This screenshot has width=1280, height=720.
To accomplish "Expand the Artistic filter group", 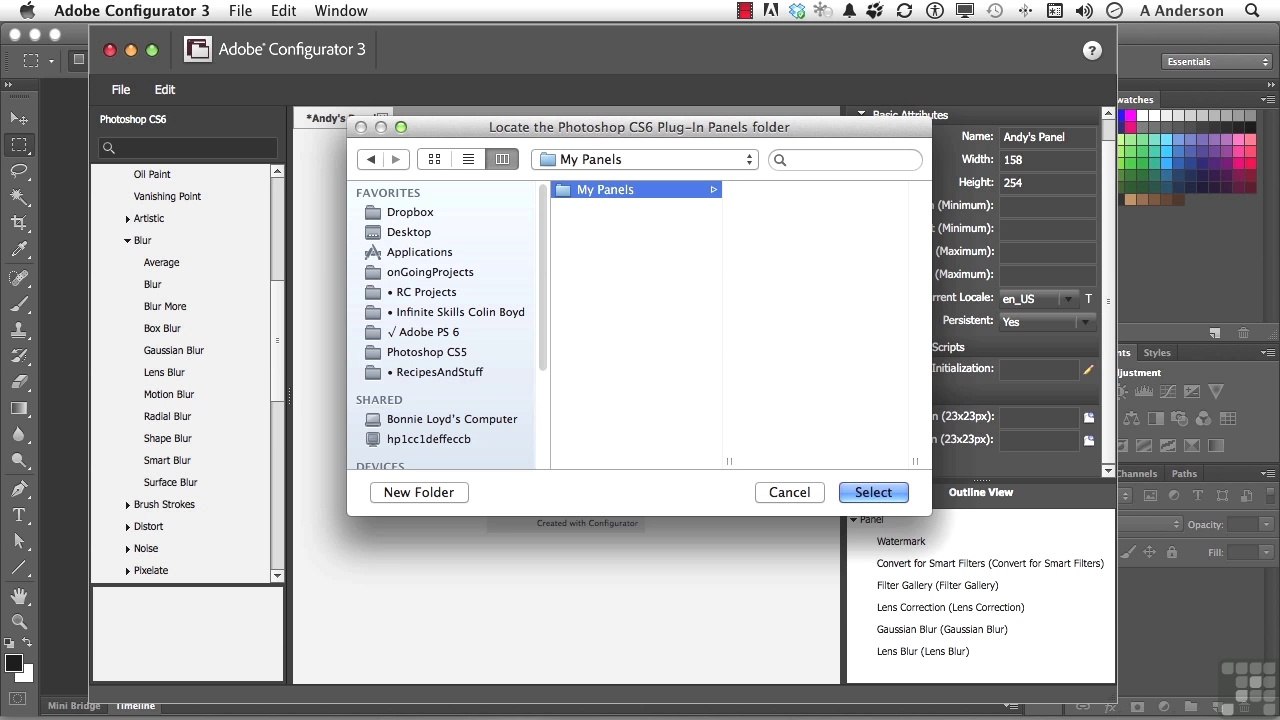I will [x=128, y=219].
